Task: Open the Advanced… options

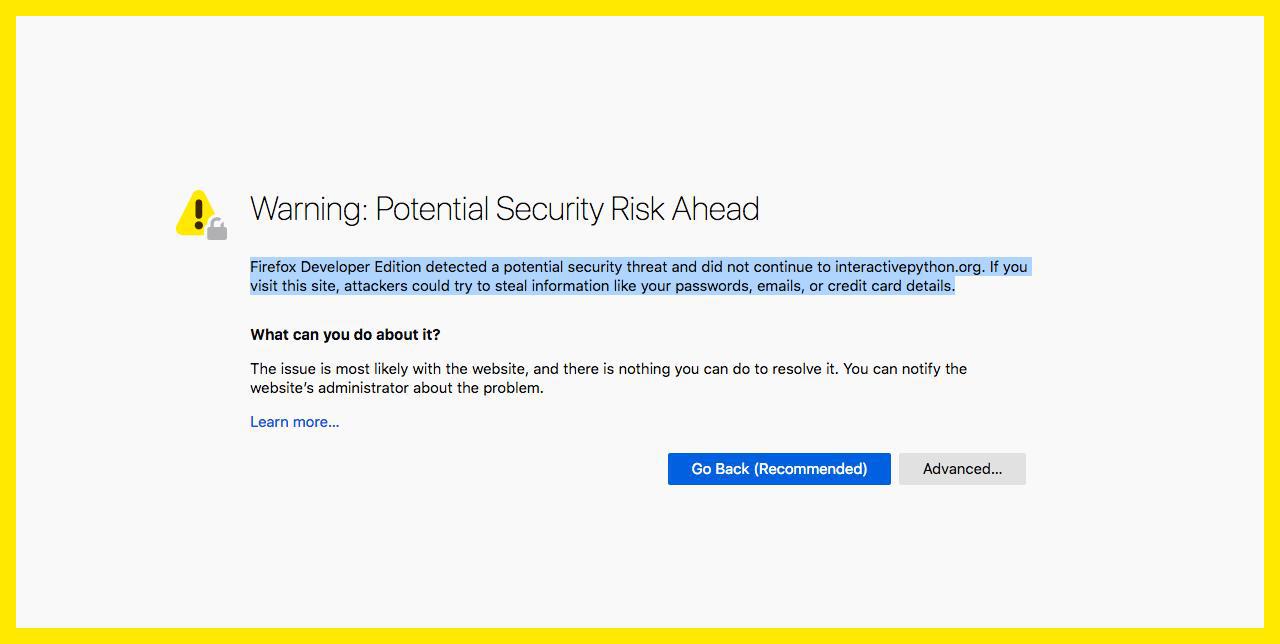Action: pyautogui.click(x=962, y=469)
